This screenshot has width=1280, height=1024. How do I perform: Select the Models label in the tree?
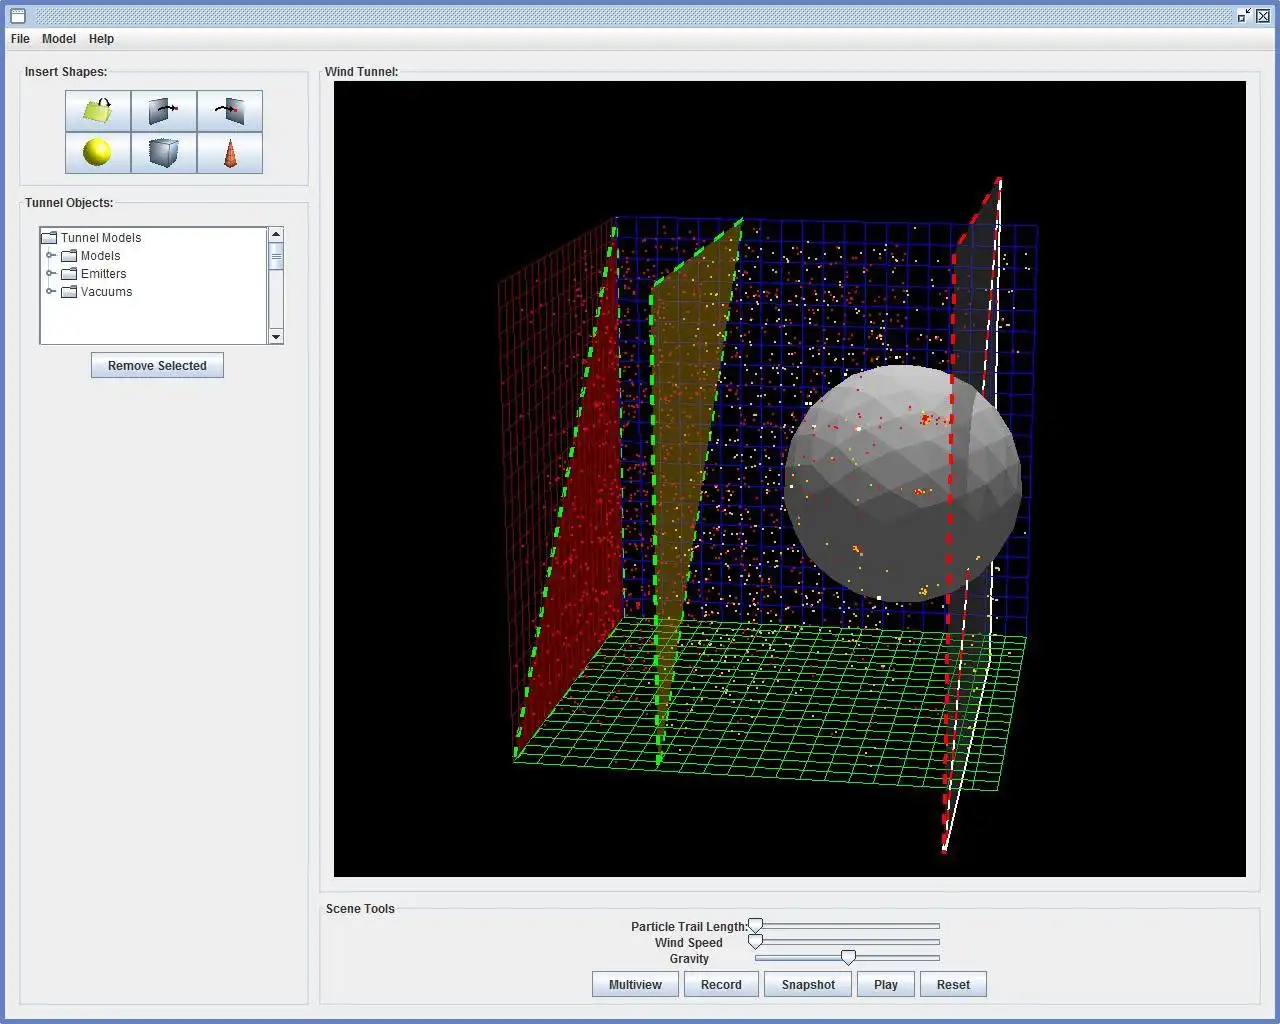(x=100, y=256)
